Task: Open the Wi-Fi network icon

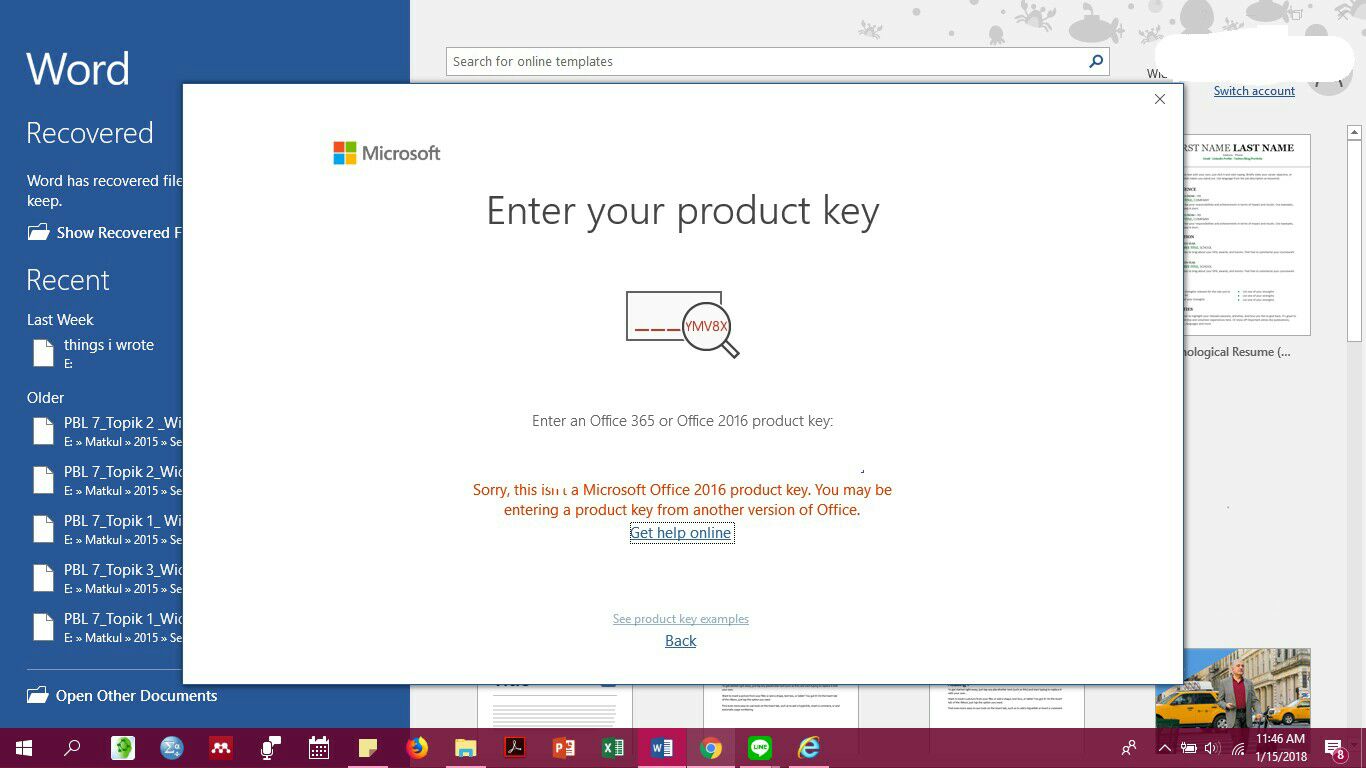Action: (x=1238, y=748)
